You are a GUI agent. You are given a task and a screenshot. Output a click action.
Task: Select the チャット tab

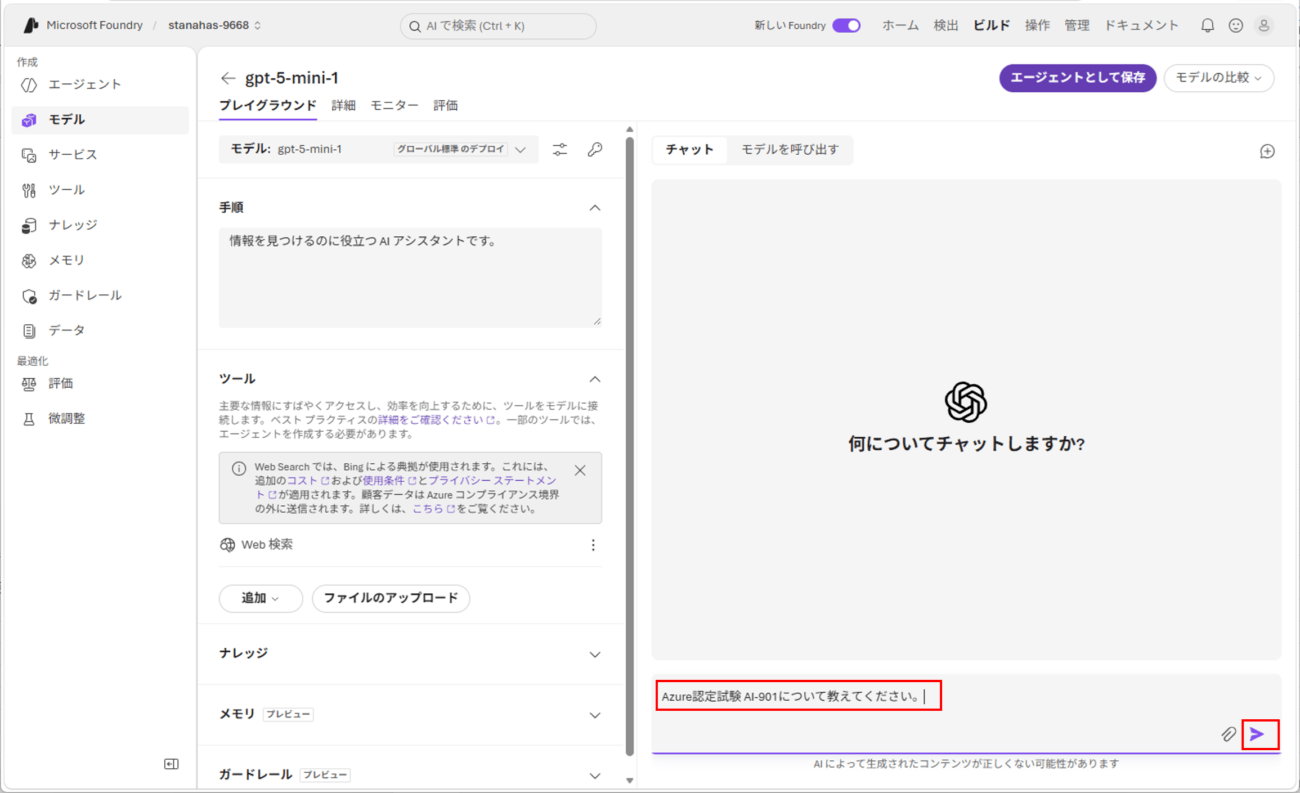point(690,150)
